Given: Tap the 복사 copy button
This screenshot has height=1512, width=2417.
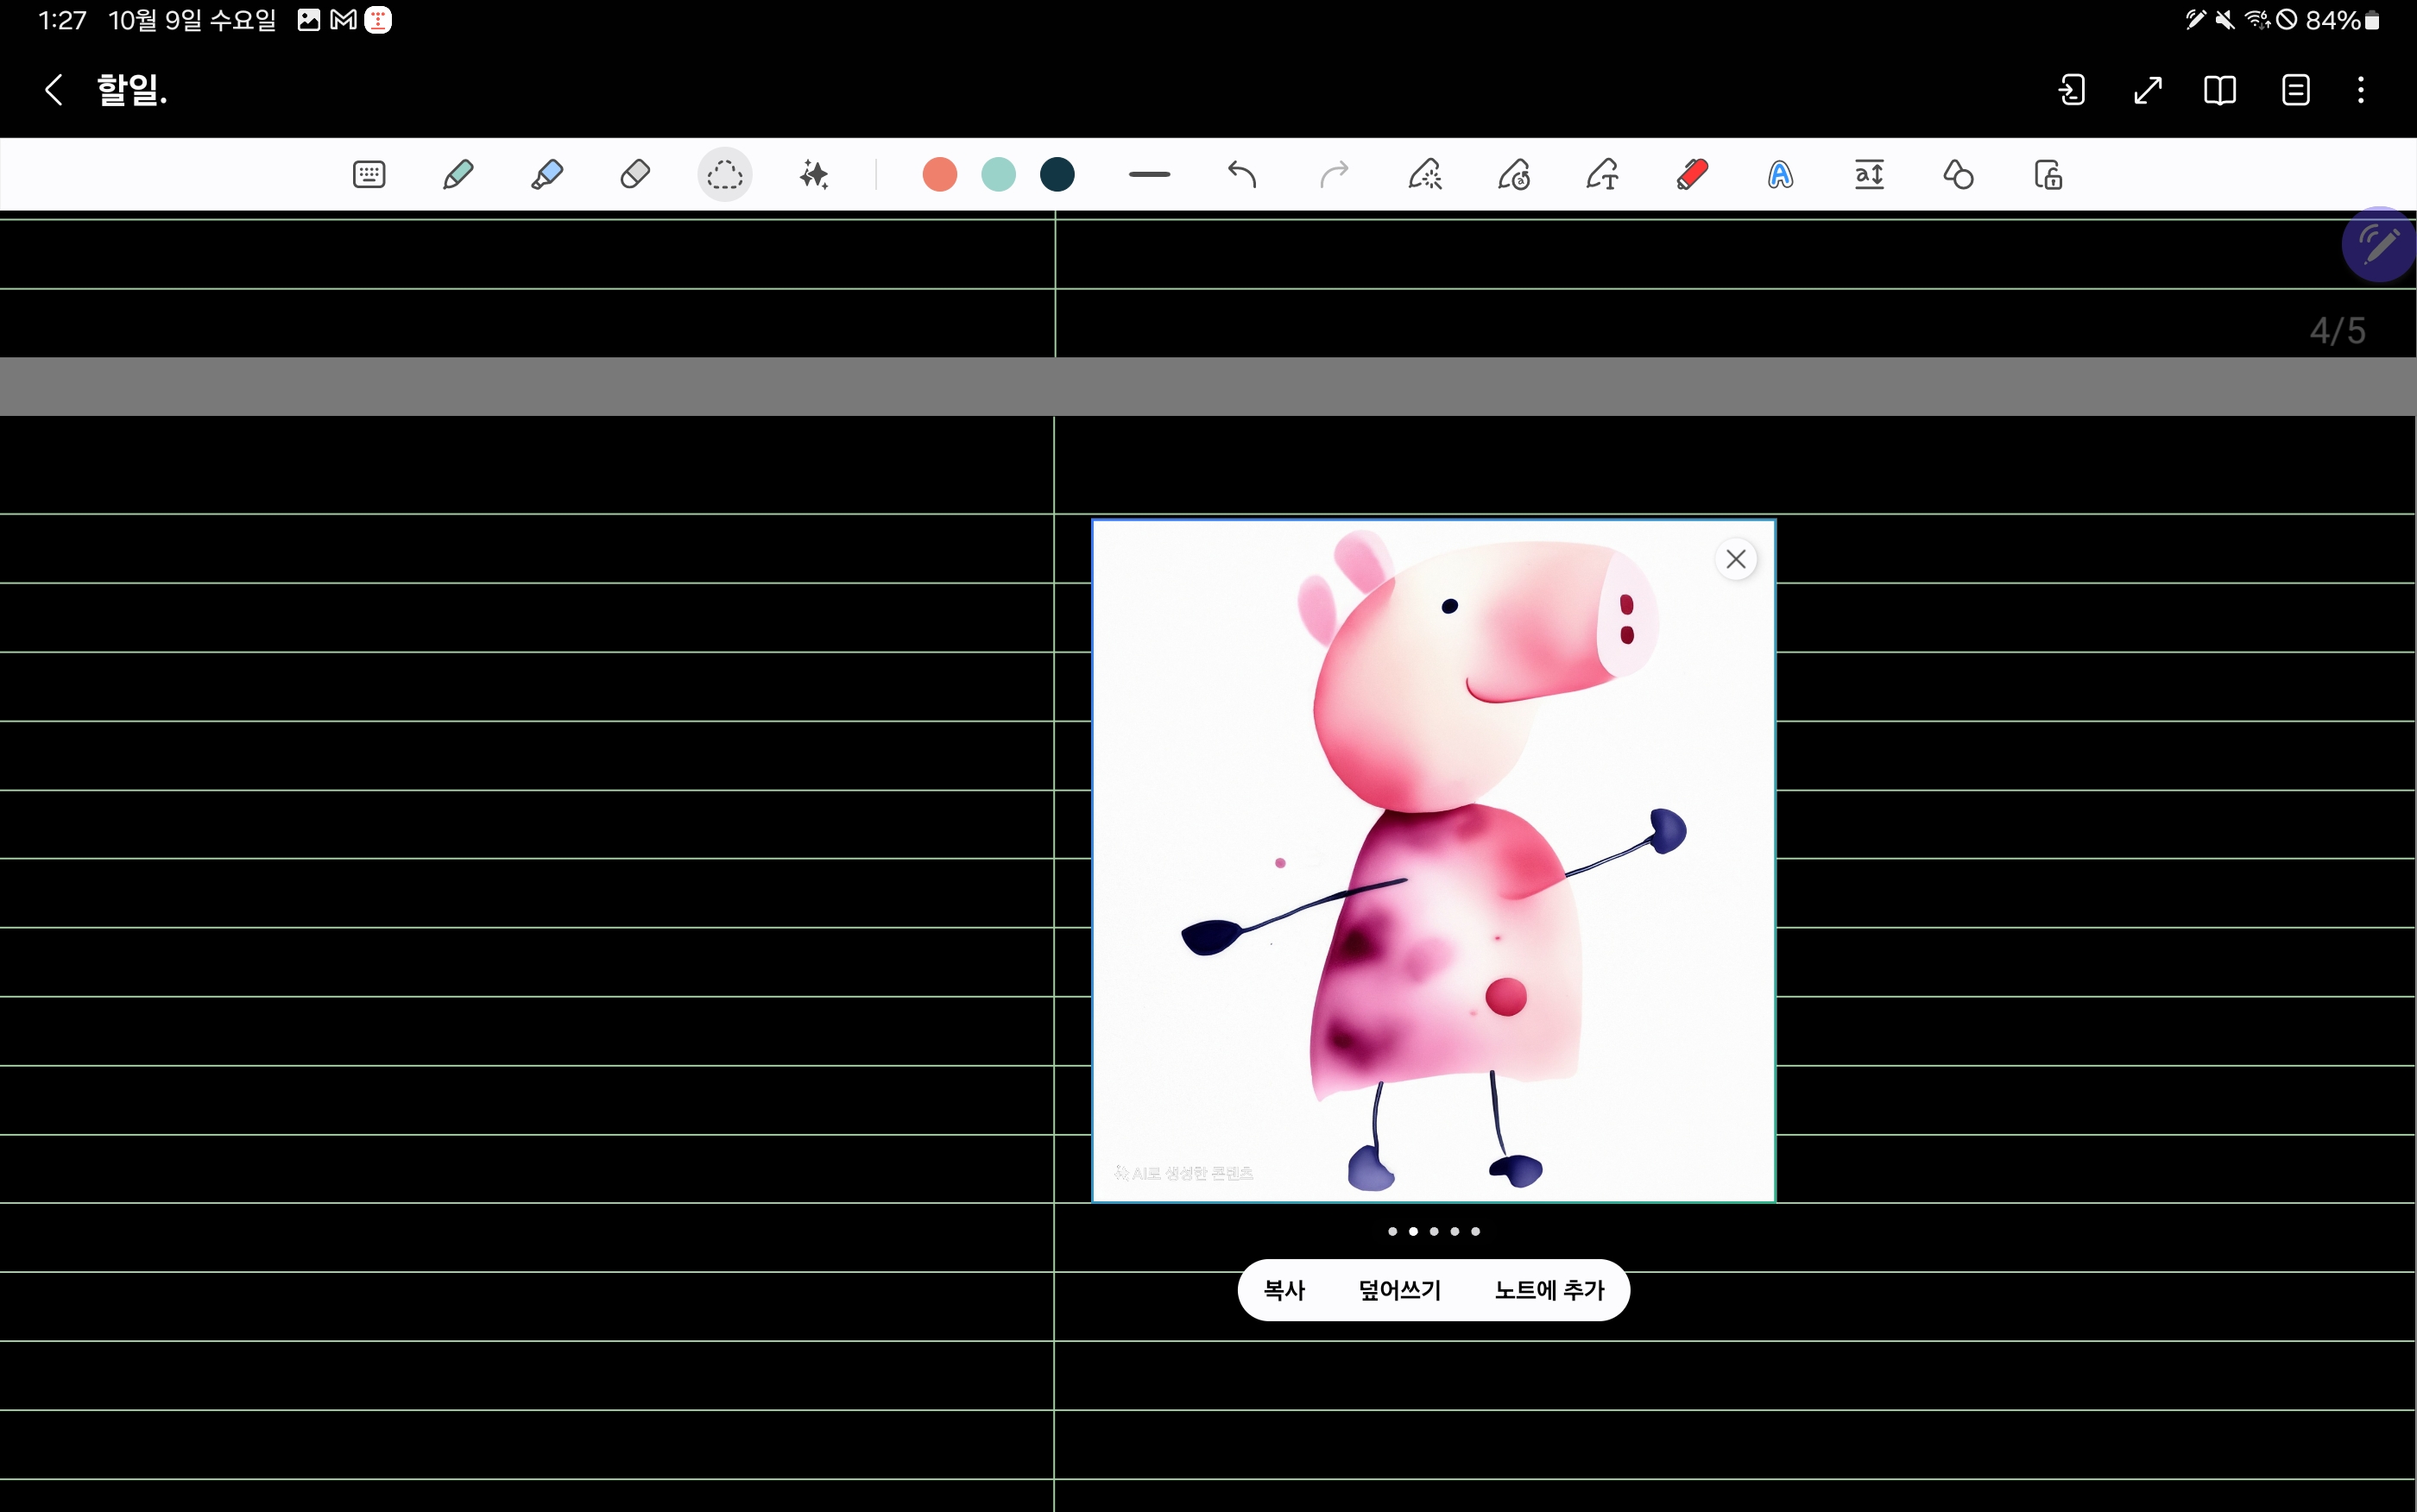Looking at the screenshot, I should click(x=1284, y=1290).
